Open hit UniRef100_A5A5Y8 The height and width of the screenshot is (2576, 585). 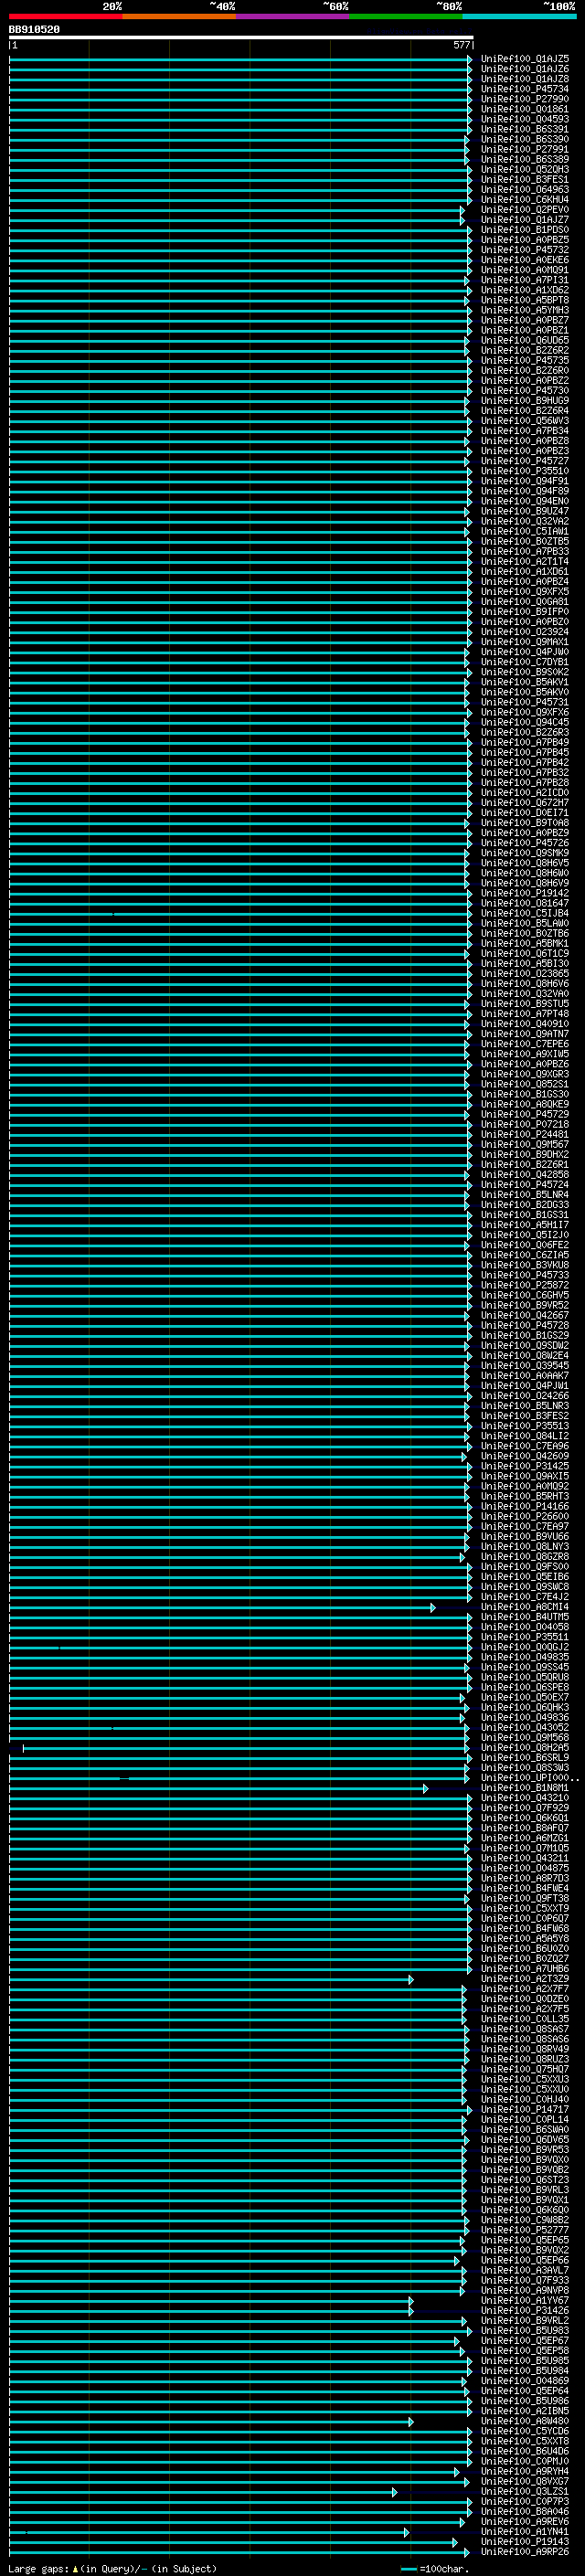[525, 1938]
